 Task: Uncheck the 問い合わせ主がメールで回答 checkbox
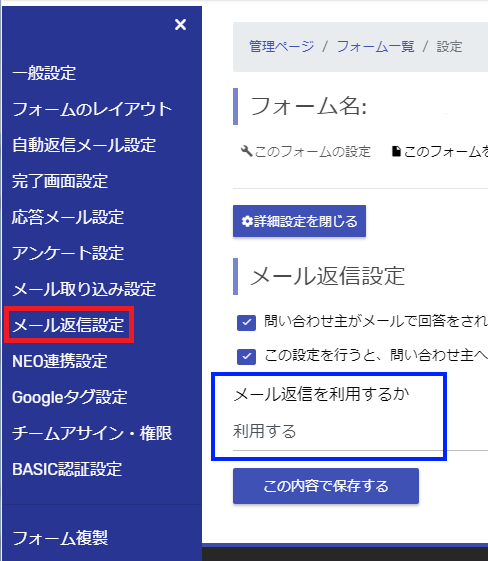[x=247, y=322]
